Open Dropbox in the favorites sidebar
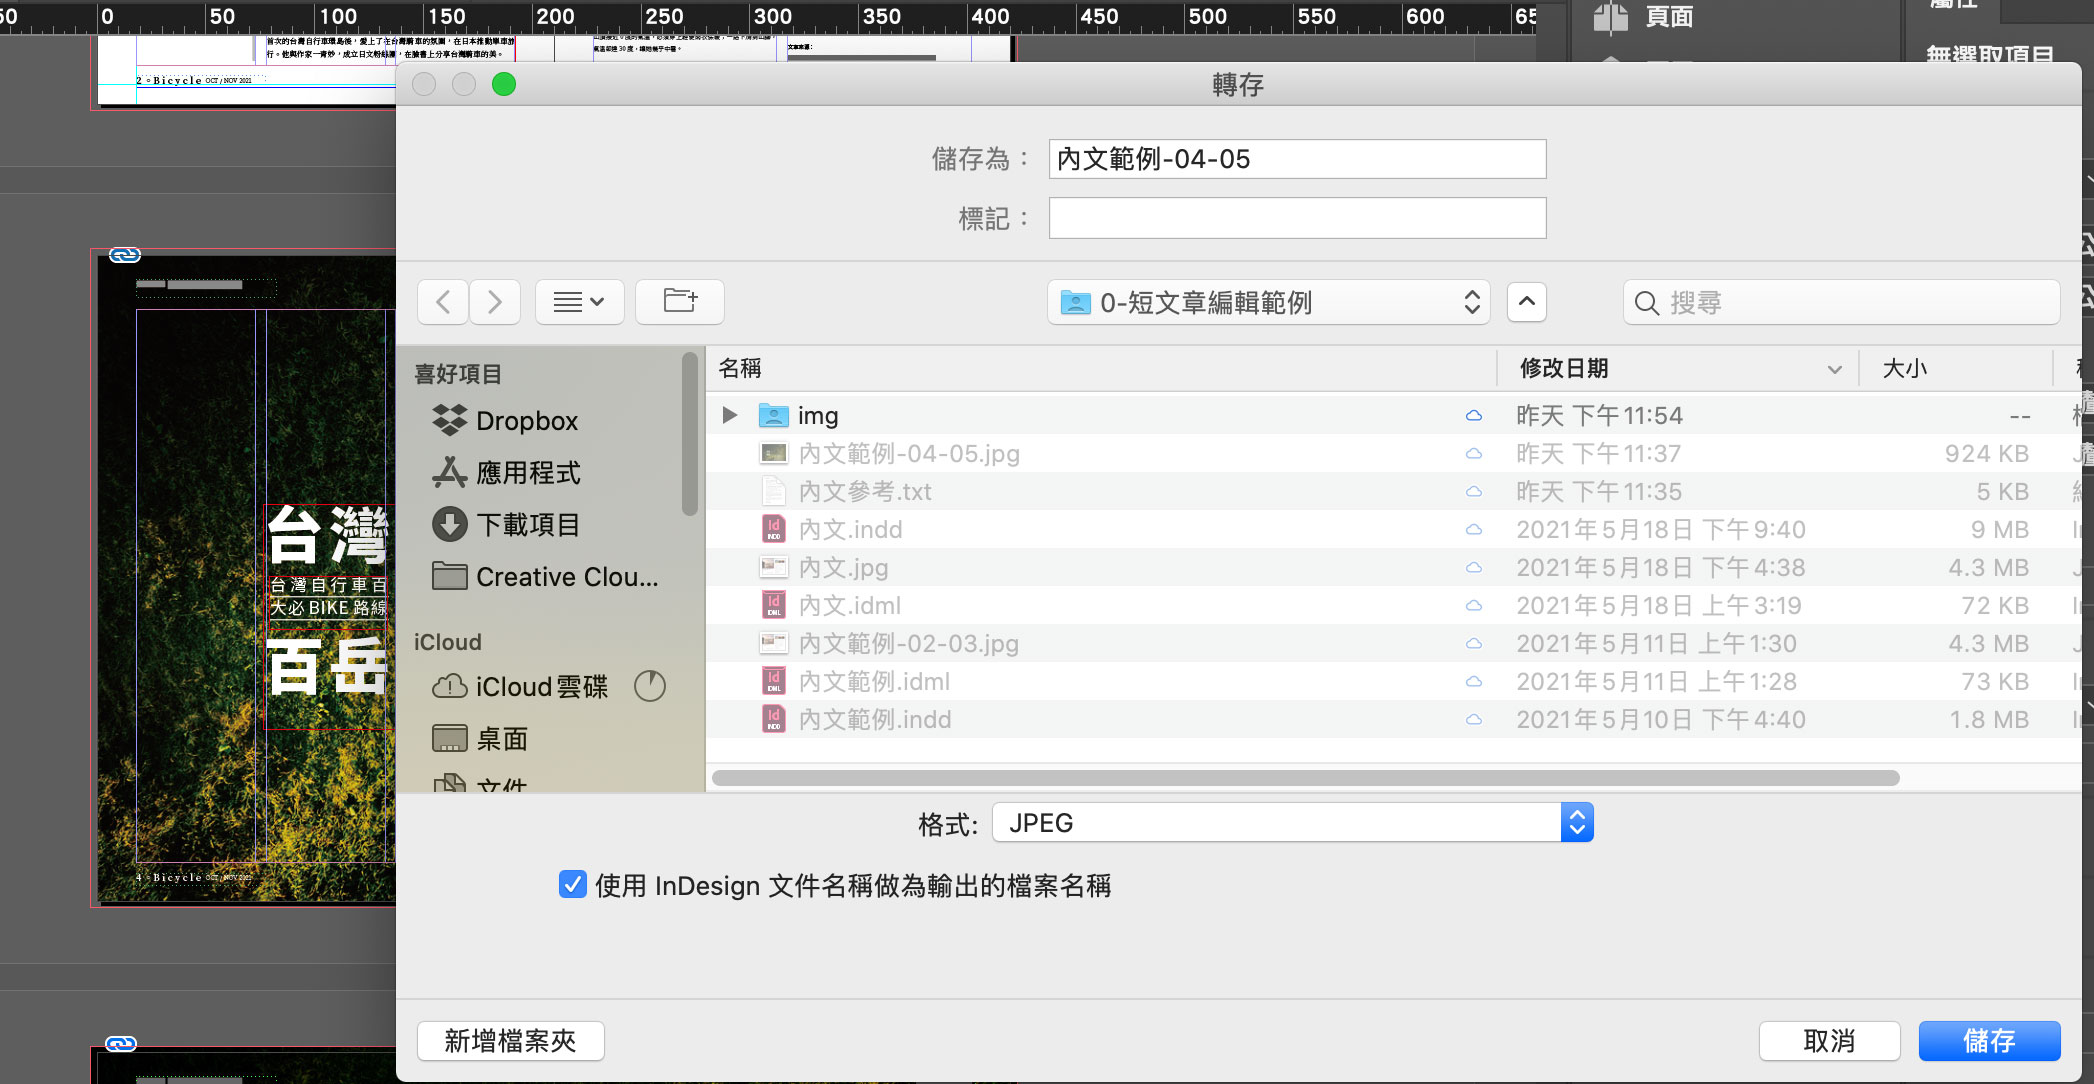 click(526, 421)
